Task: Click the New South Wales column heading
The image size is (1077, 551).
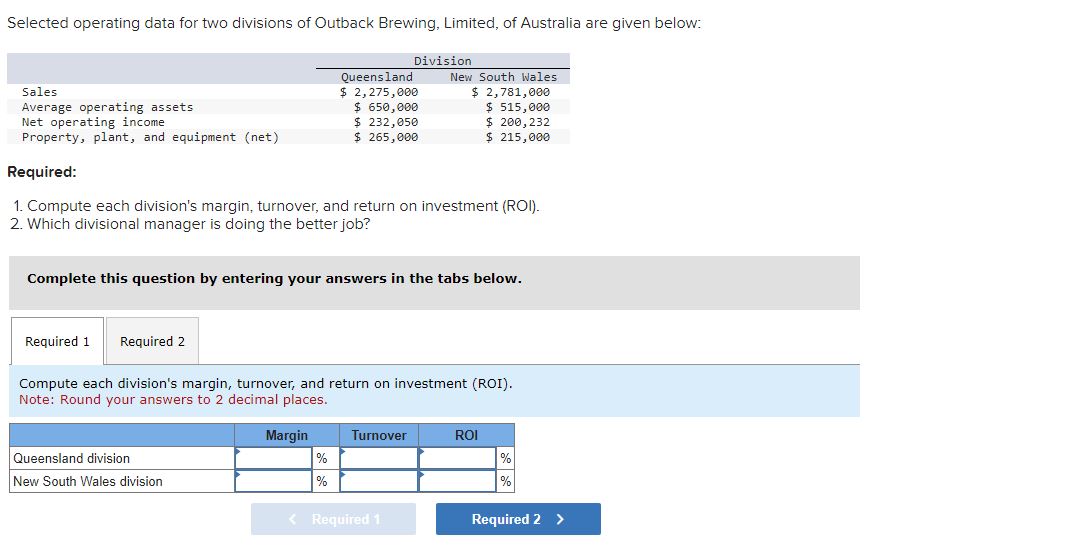Action: (x=503, y=77)
